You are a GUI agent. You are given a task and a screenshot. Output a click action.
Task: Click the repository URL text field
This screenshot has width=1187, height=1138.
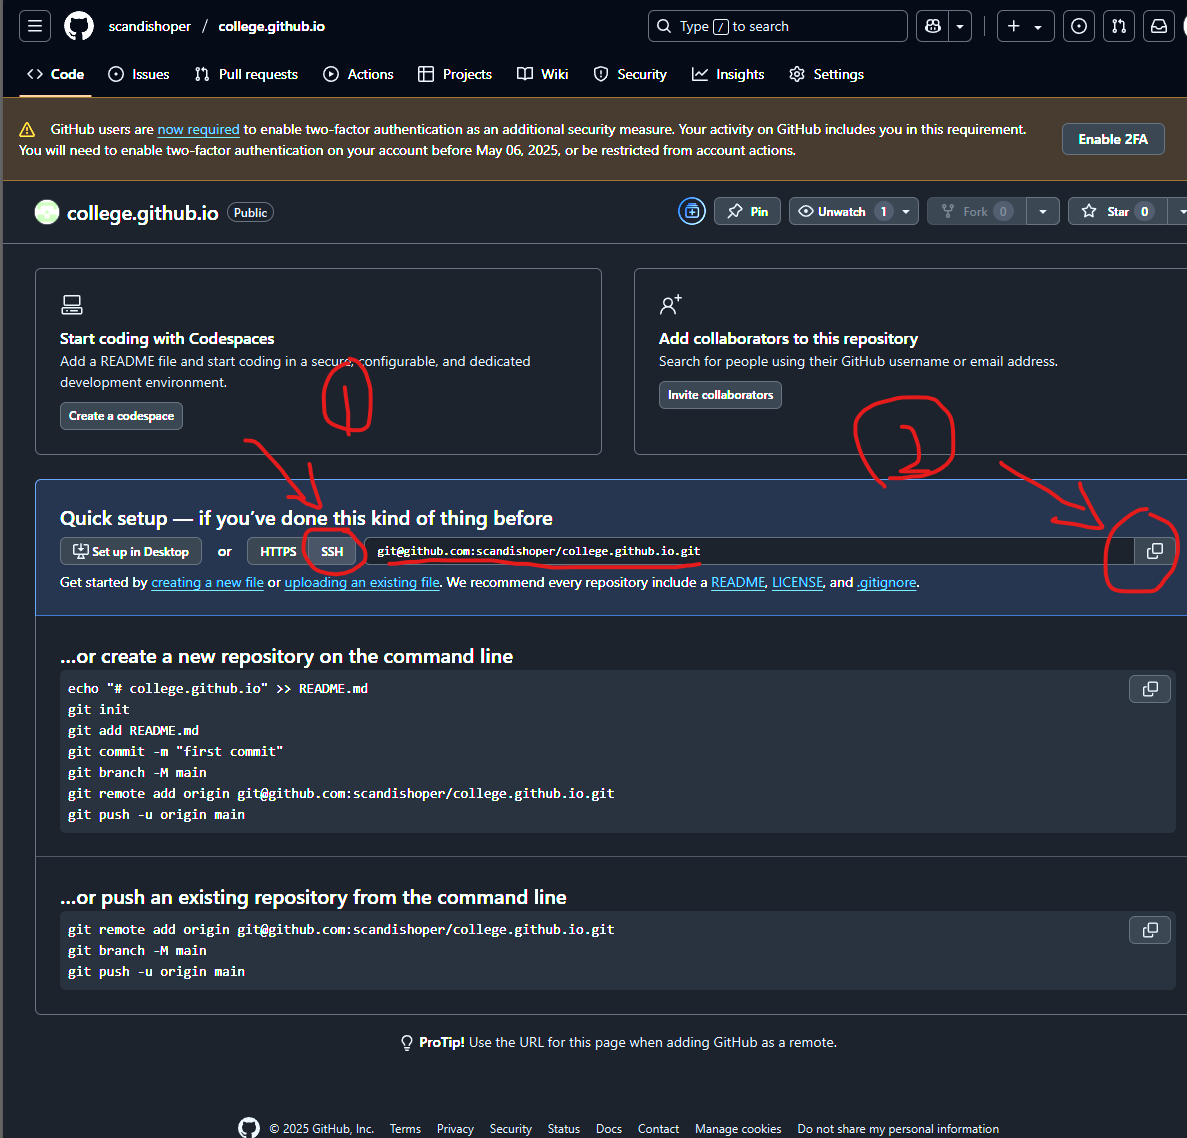748,551
